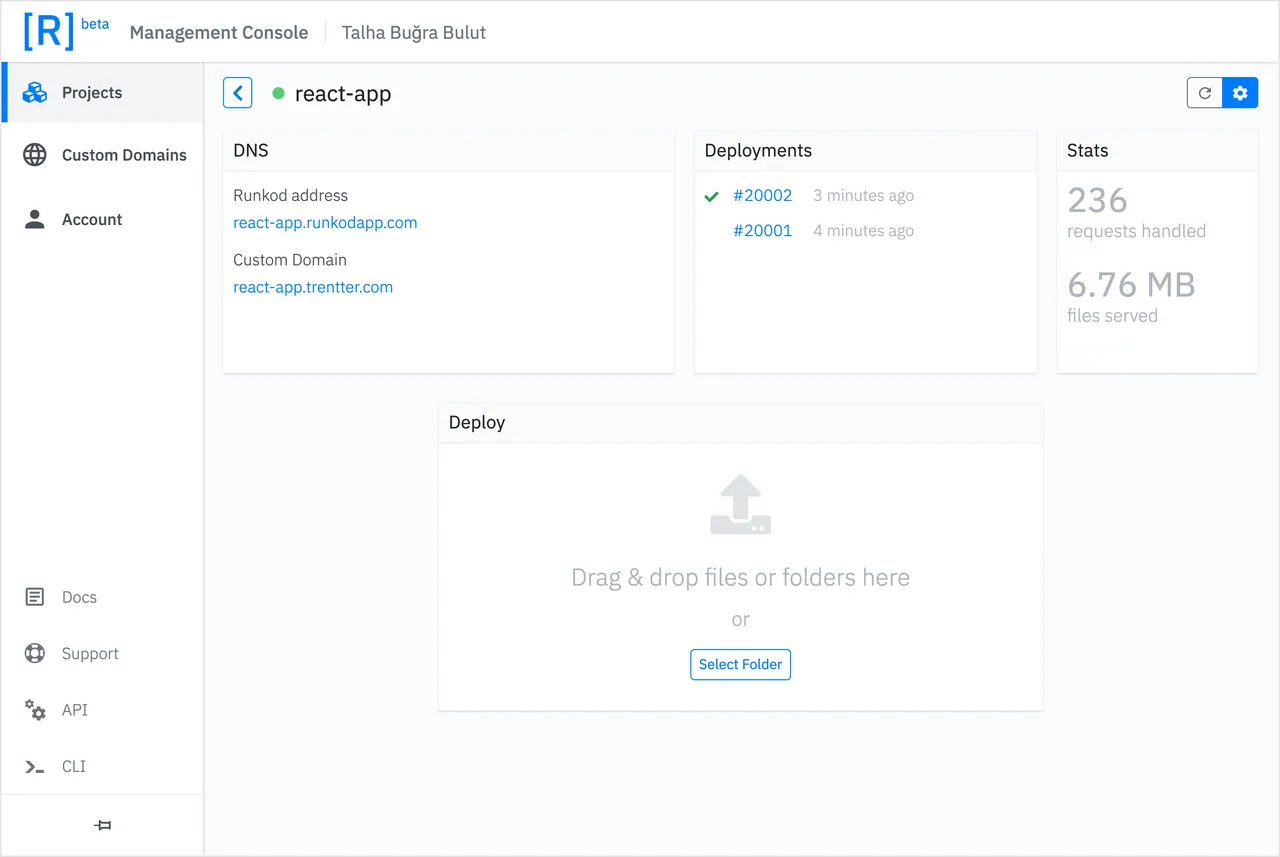Image resolution: width=1280 pixels, height=857 pixels.
Task: Go to Custom Domains in the sidebar
Action: tap(102, 155)
